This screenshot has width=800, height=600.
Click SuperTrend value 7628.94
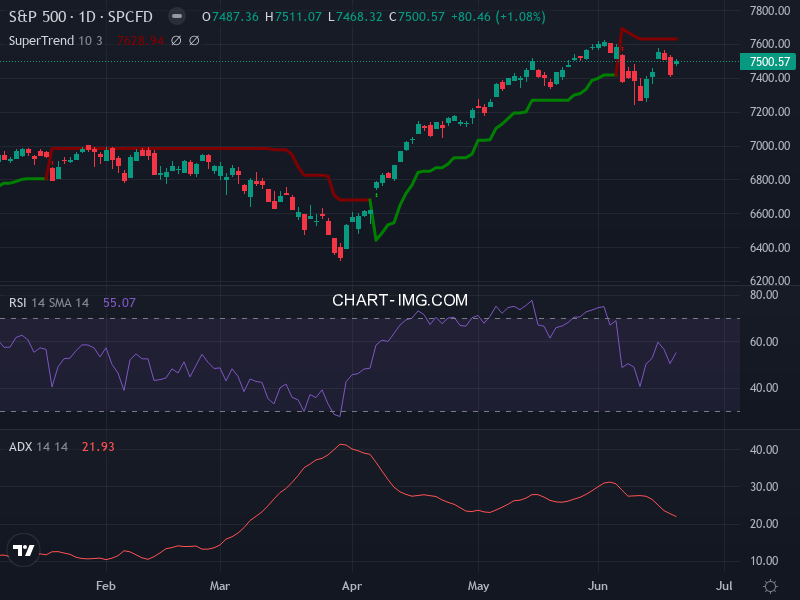140,40
